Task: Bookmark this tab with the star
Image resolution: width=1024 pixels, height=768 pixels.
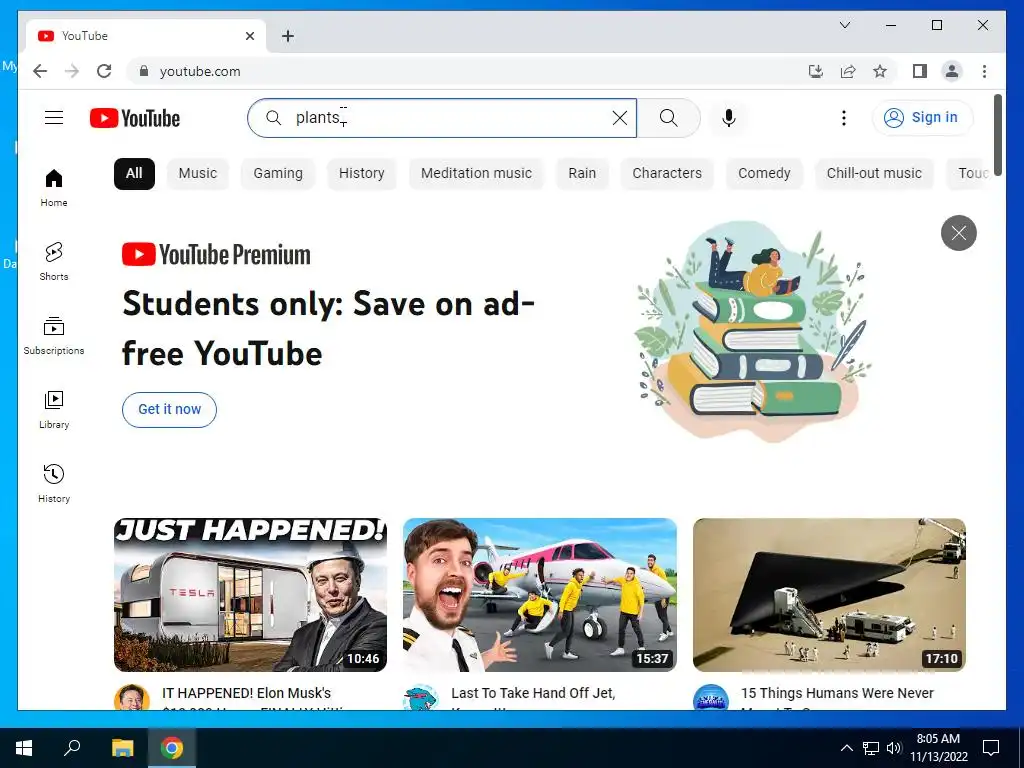Action: click(x=880, y=71)
